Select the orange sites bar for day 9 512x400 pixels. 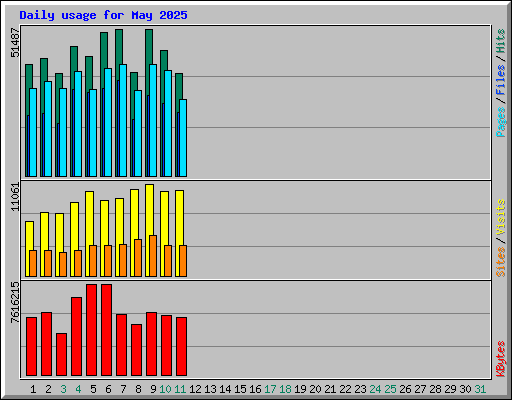click(153, 256)
